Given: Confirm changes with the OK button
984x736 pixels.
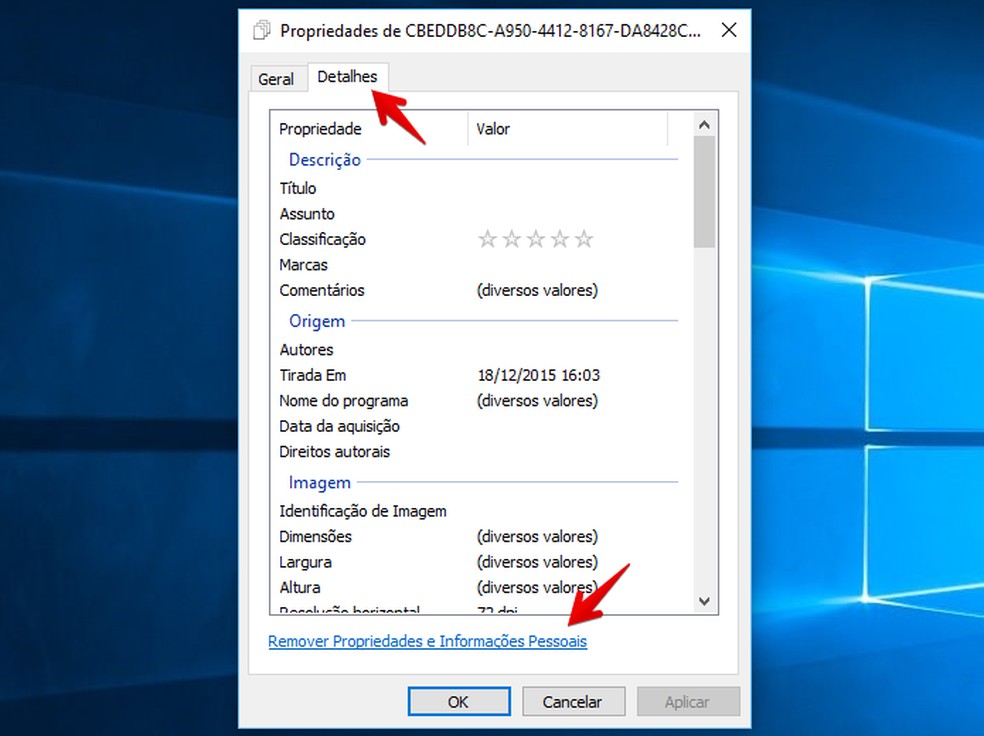Looking at the screenshot, I should click(458, 701).
